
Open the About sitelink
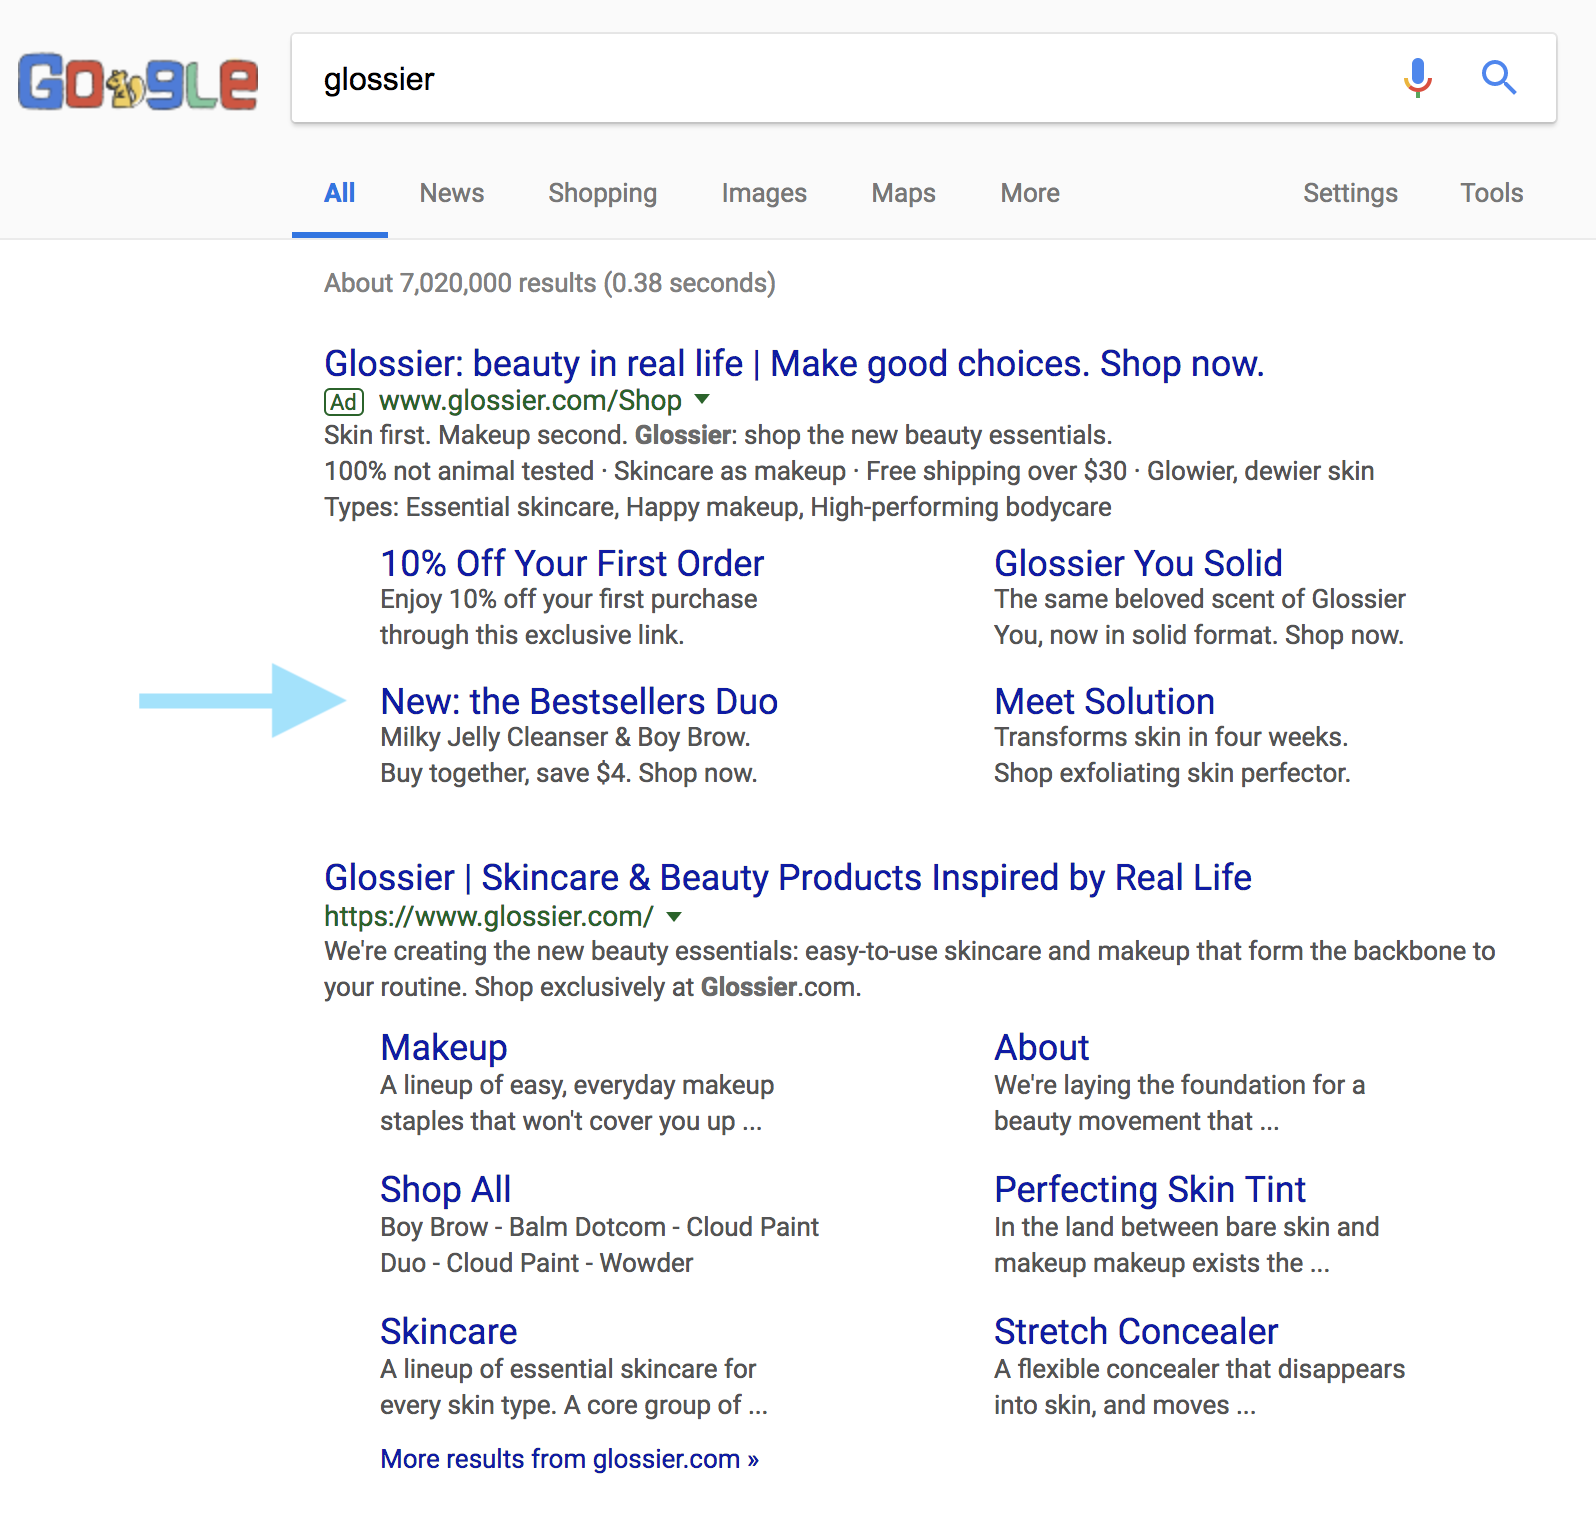click(x=1041, y=1048)
